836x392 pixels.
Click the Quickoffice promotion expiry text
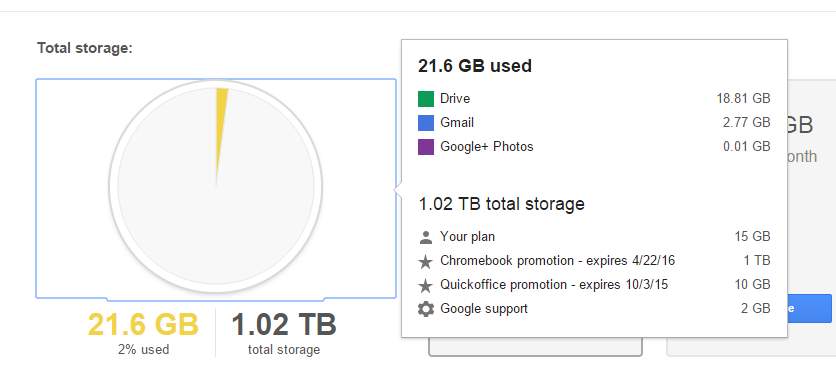coord(554,285)
